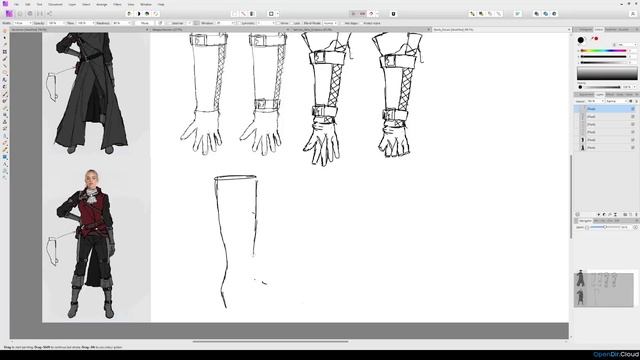The height and width of the screenshot is (360, 640).
Task: Switch to the Effects tab
Action: (x=610, y=95)
